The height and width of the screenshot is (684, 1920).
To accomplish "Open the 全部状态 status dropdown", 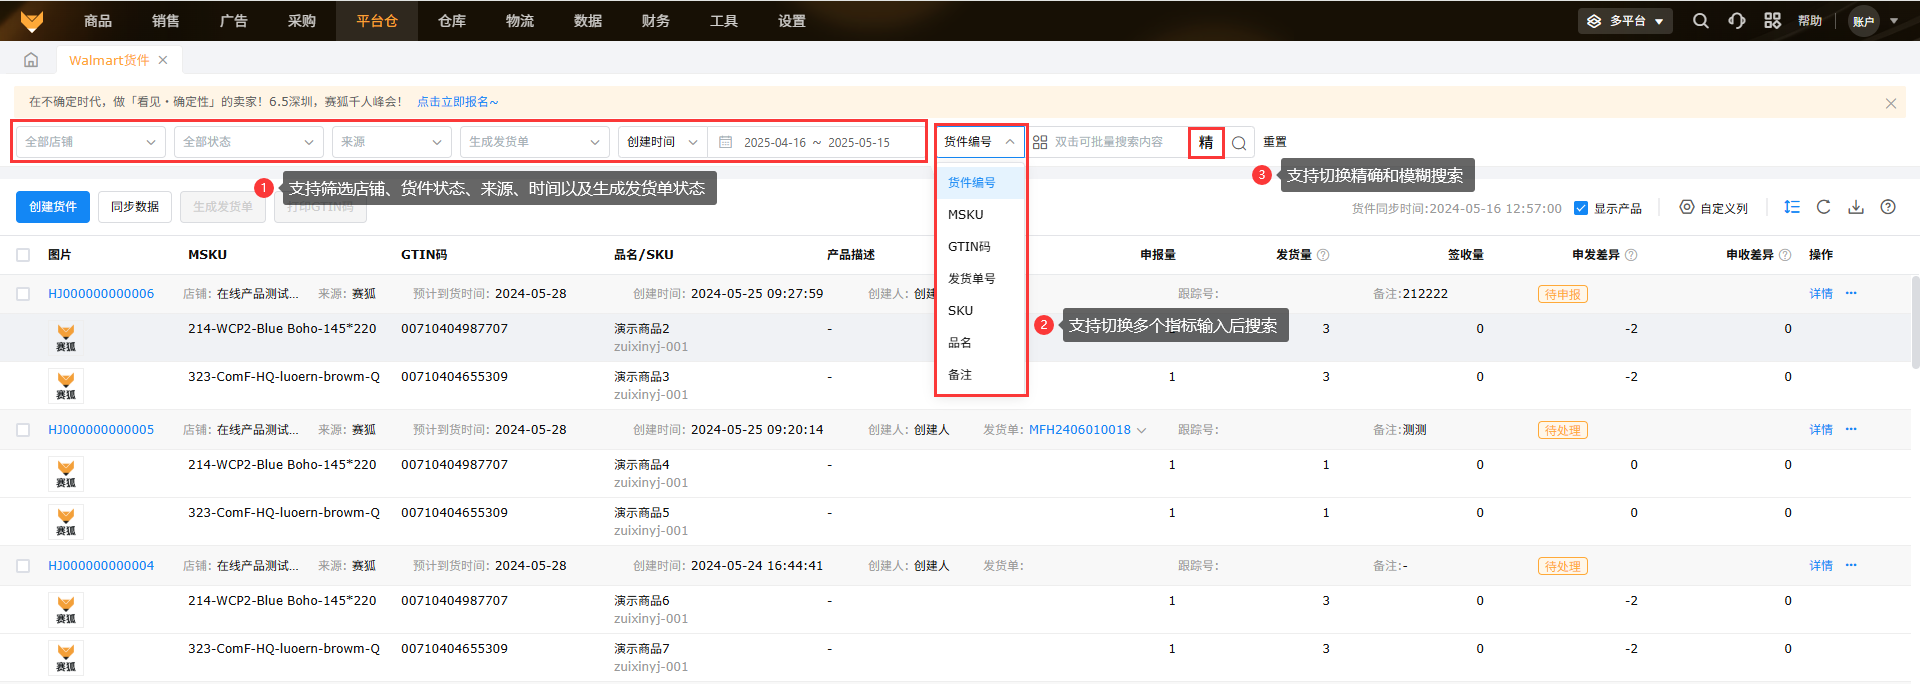I will (x=248, y=142).
